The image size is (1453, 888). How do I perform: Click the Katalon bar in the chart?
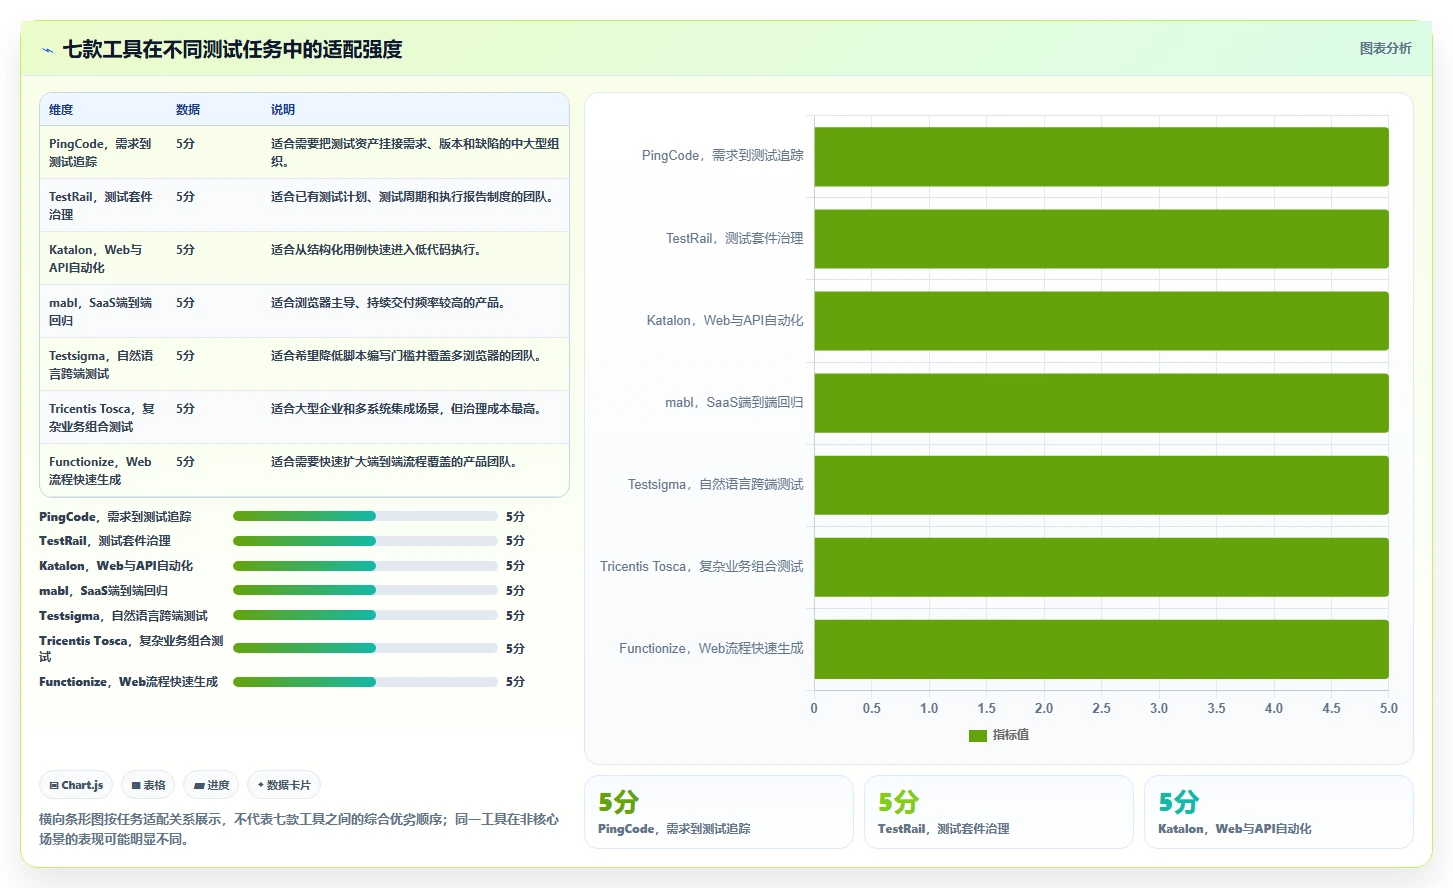coord(1101,321)
